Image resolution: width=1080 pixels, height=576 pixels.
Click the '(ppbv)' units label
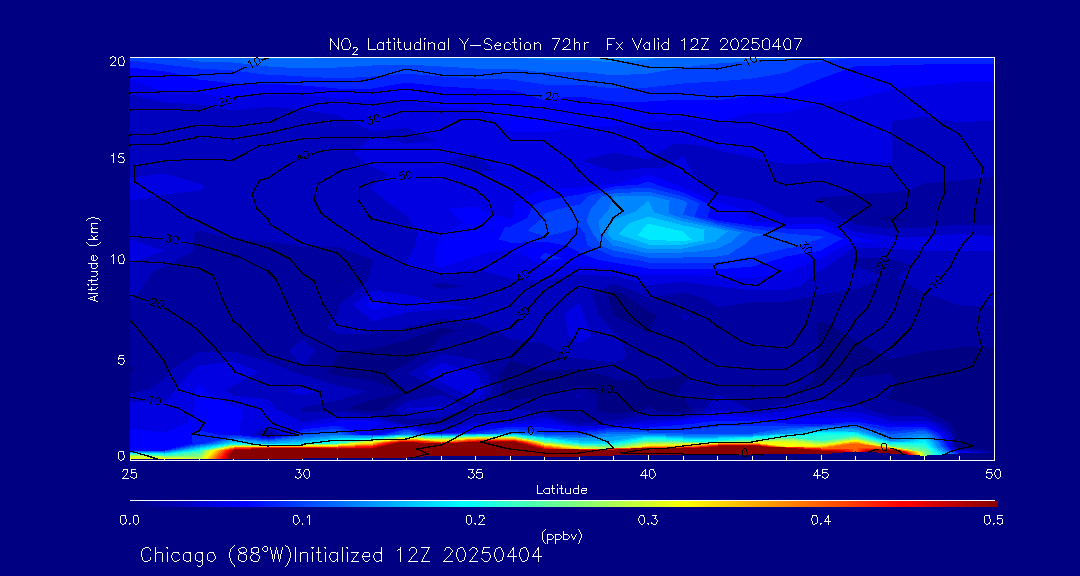click(x=561, y=537)
